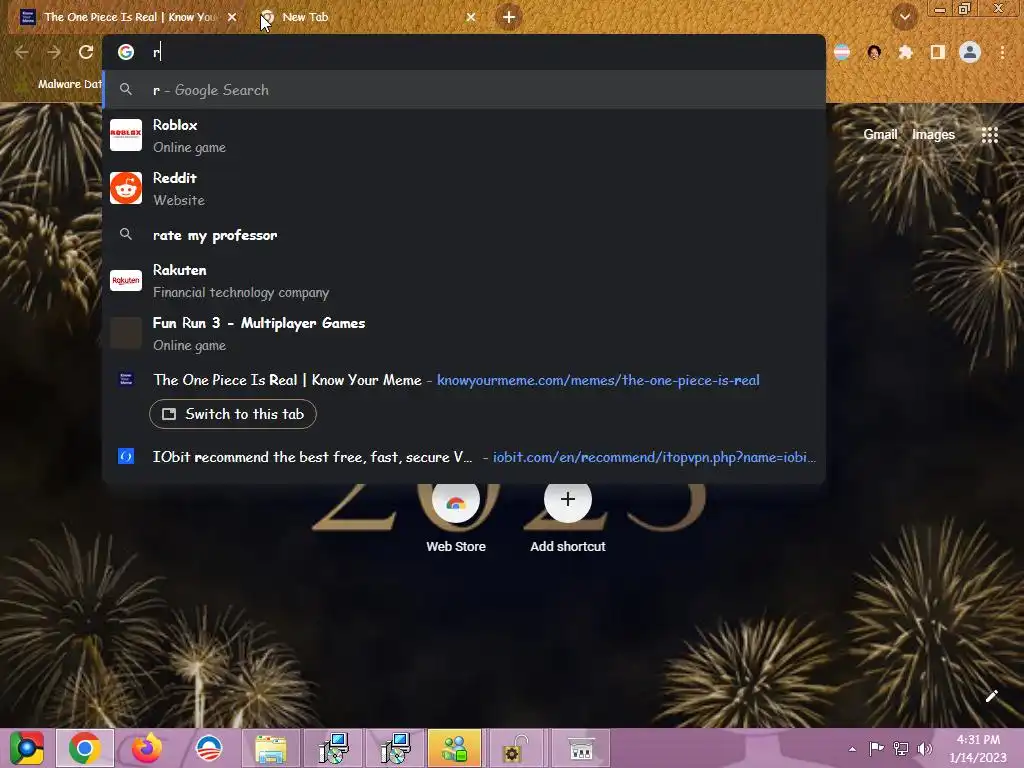Open the tab search dropdown arrow
The height and width of the screenshot is (768, 1024).
click(x=904, y=17)
